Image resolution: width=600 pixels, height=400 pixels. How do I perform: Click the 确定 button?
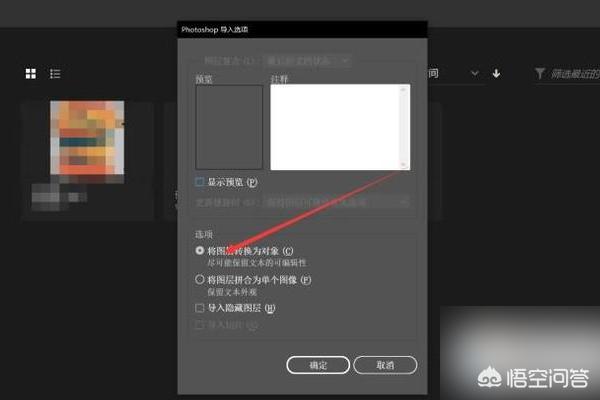pyautogui.click(x=317, y=365)
